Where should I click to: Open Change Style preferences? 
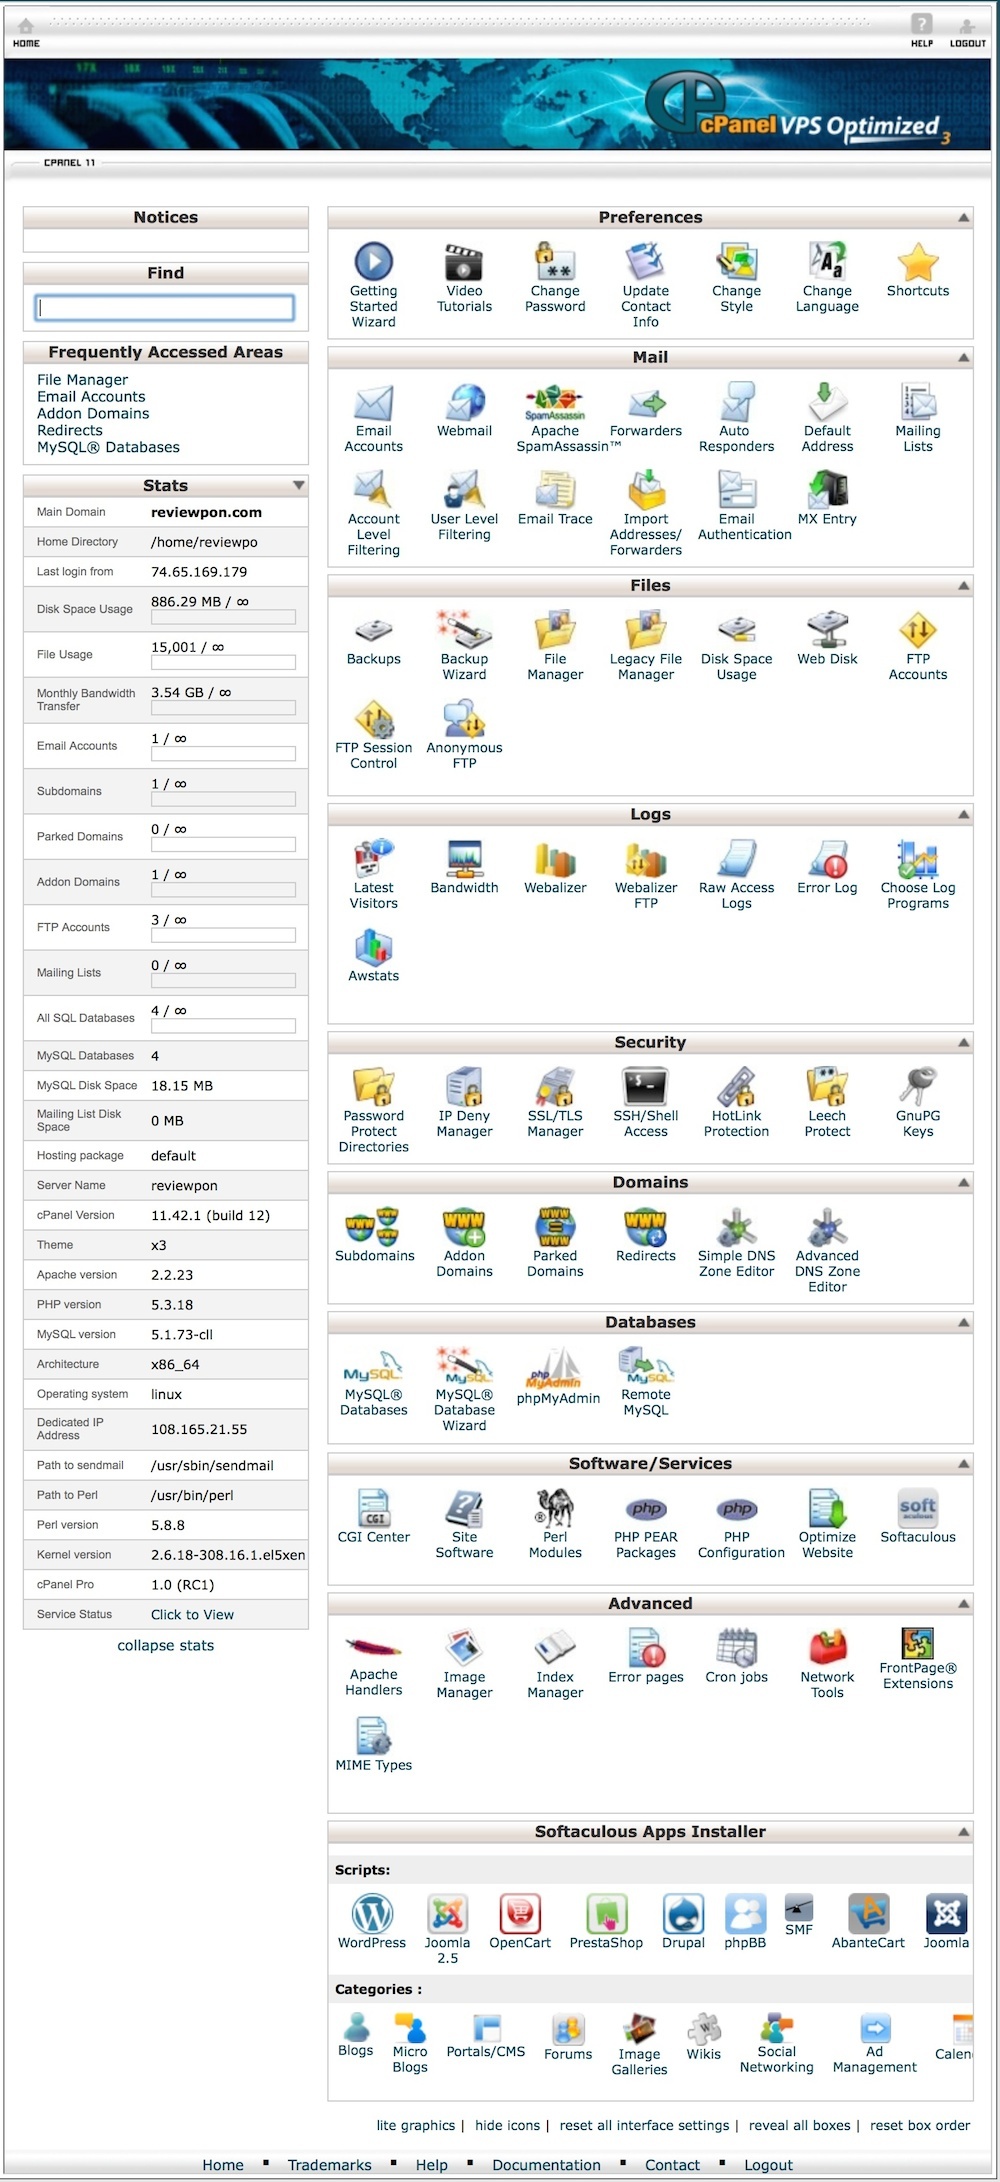[737, 262]
